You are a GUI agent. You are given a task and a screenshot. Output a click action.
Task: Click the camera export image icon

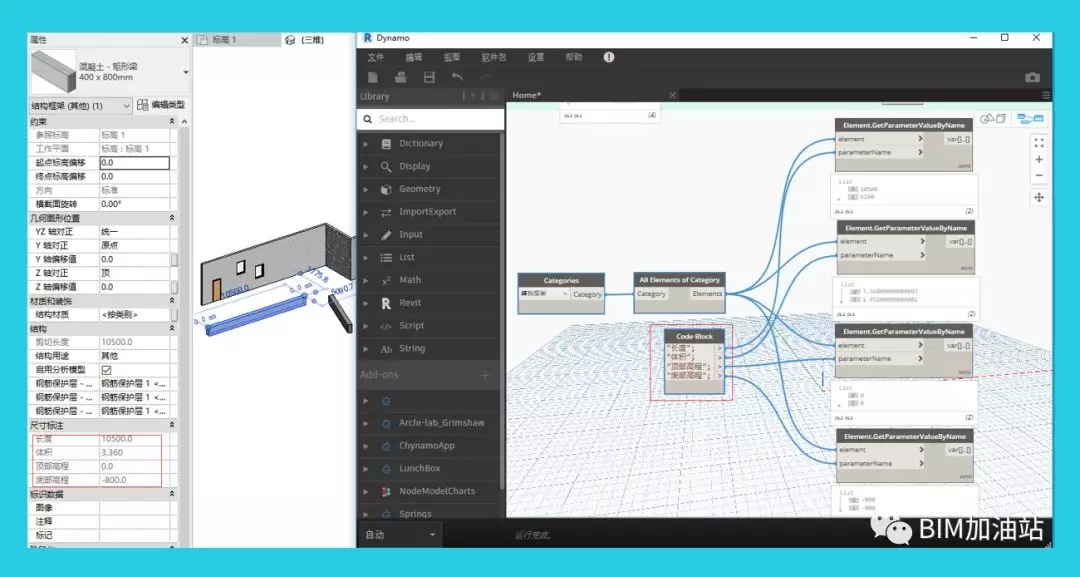[1032, 77]
